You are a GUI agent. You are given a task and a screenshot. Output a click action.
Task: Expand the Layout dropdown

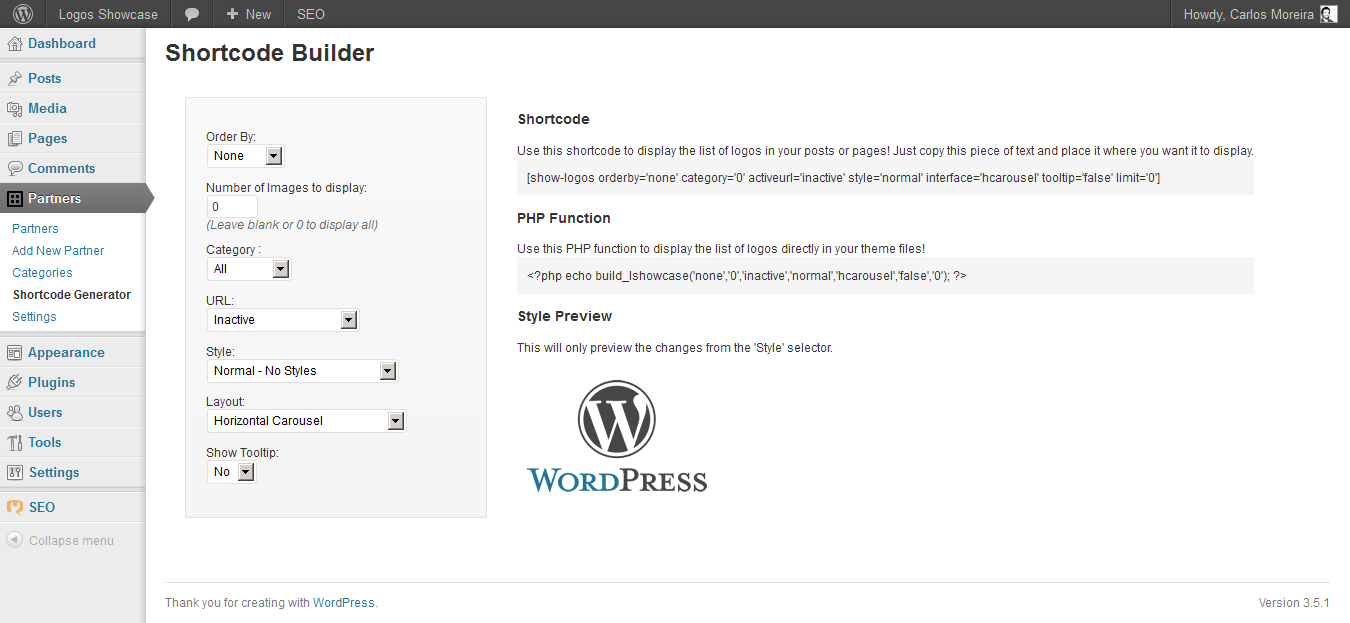point(307,421)
